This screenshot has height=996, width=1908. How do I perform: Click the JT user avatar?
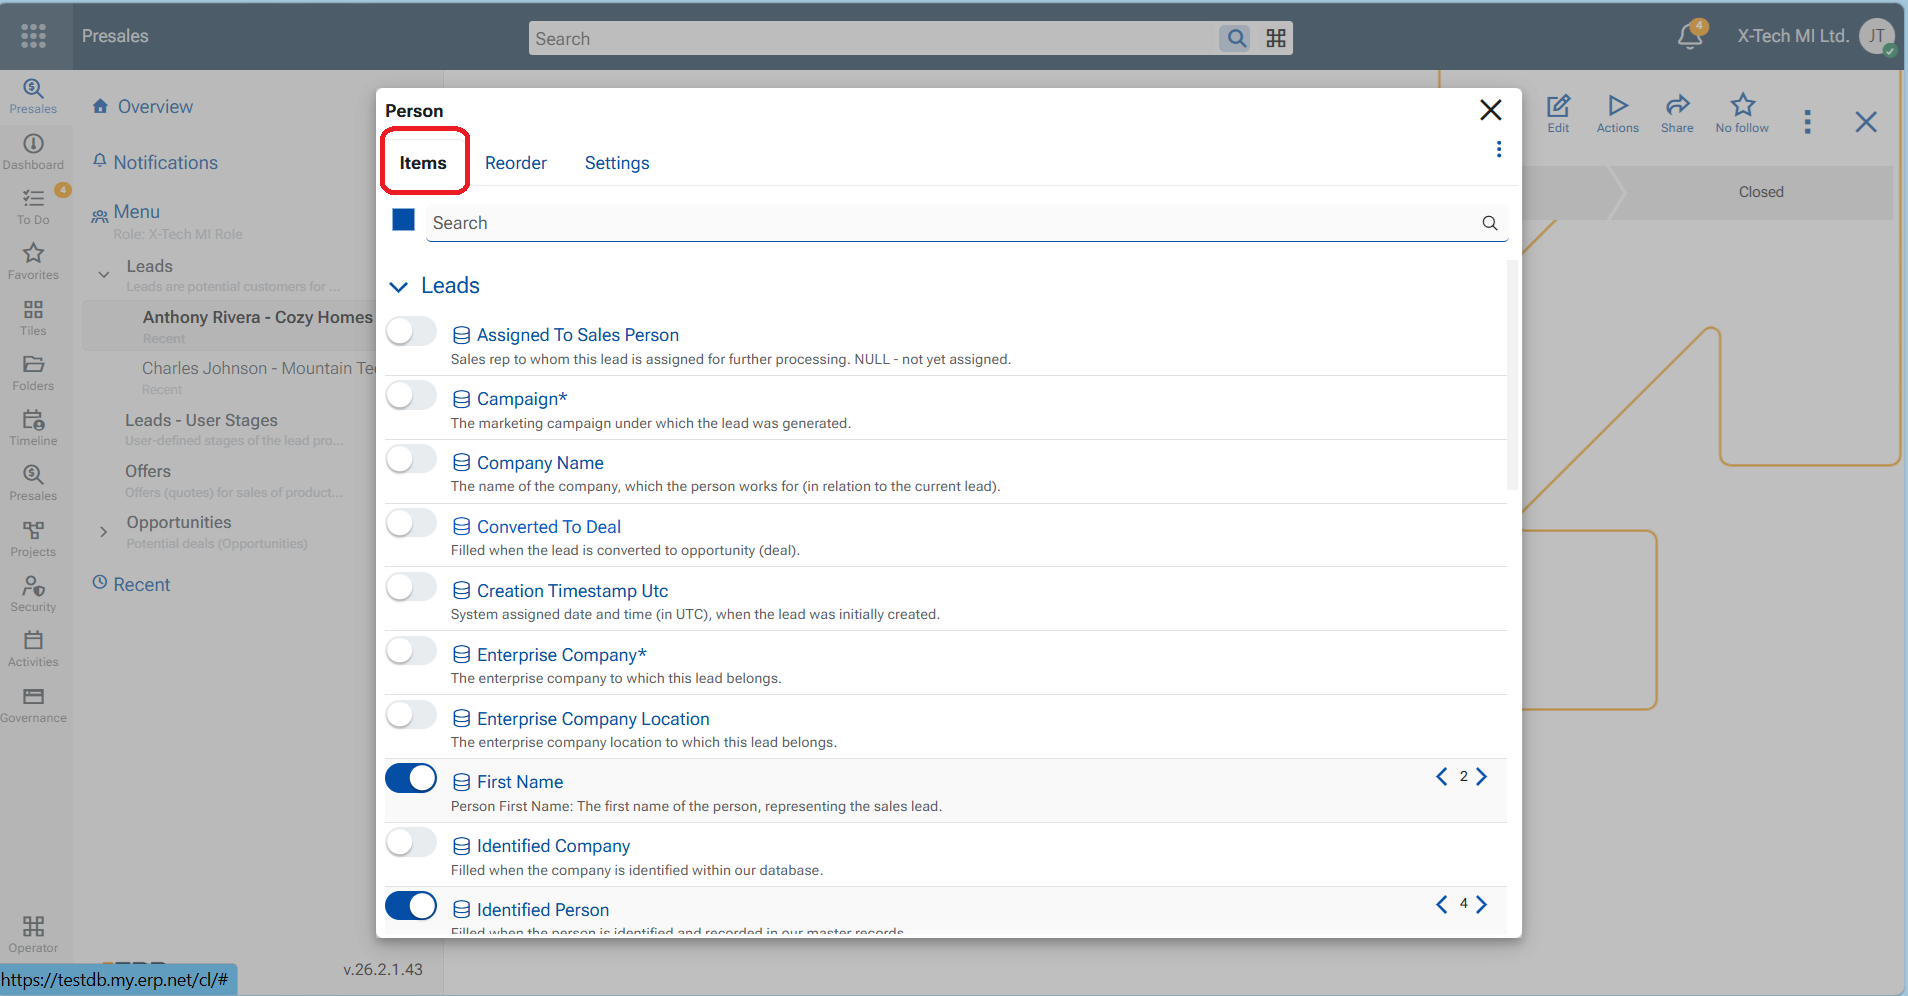[1877, 36]
